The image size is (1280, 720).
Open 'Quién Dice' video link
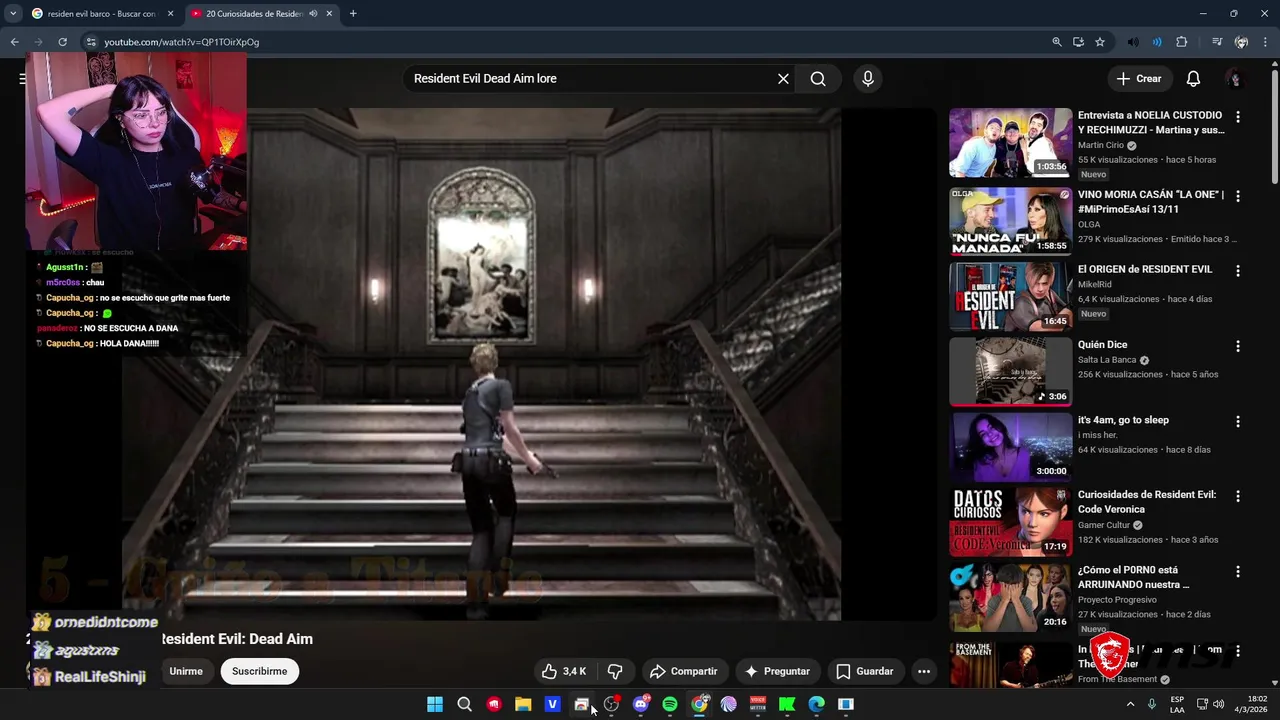pos(1102,345)
